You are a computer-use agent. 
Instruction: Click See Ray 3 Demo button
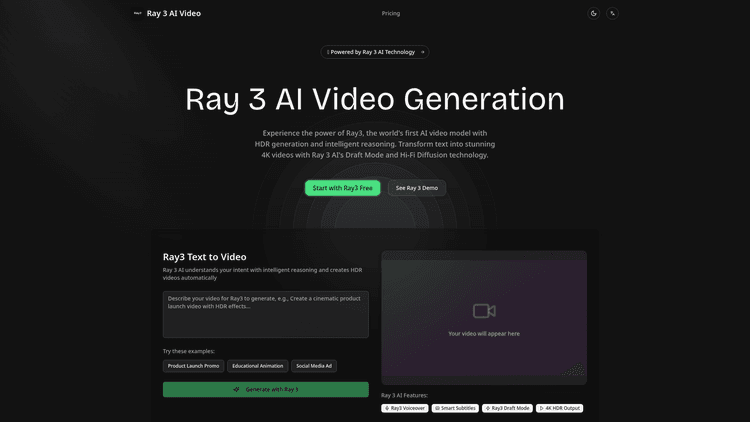coord(416,188)
